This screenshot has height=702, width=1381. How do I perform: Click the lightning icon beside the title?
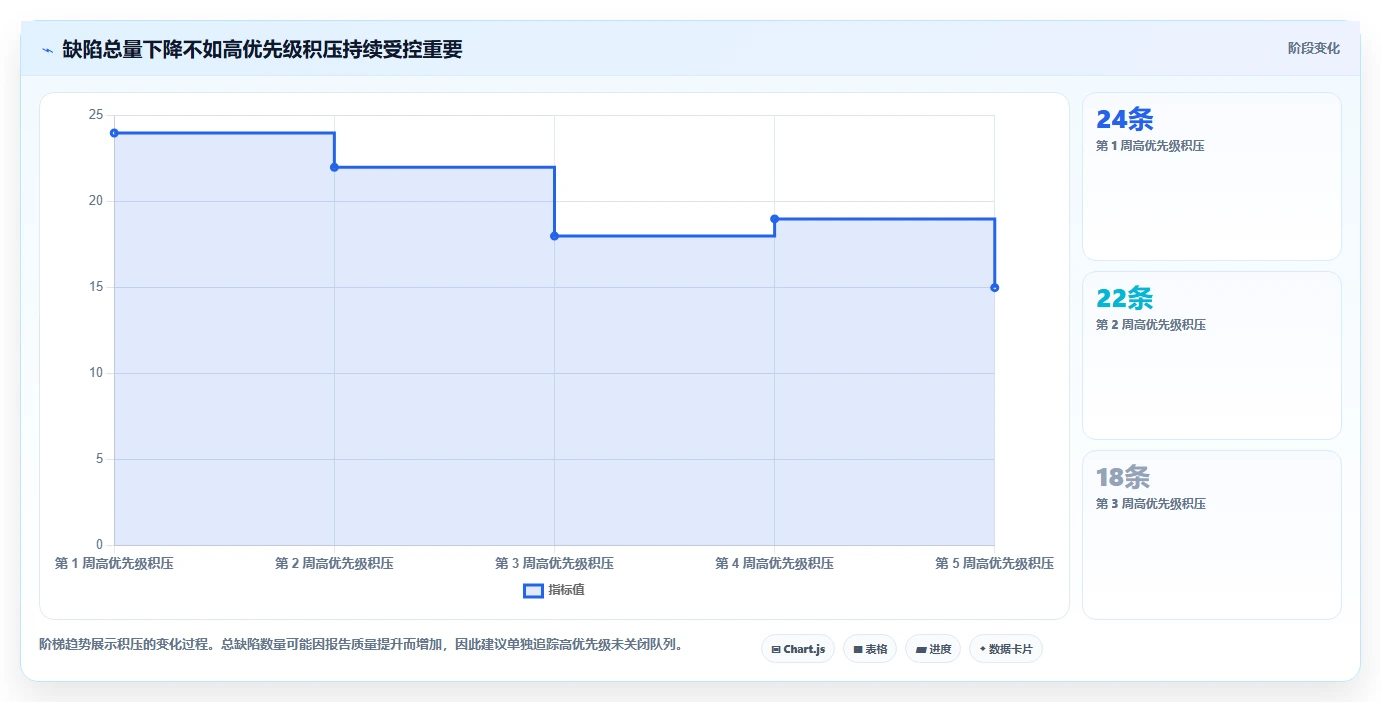(47, 50)
